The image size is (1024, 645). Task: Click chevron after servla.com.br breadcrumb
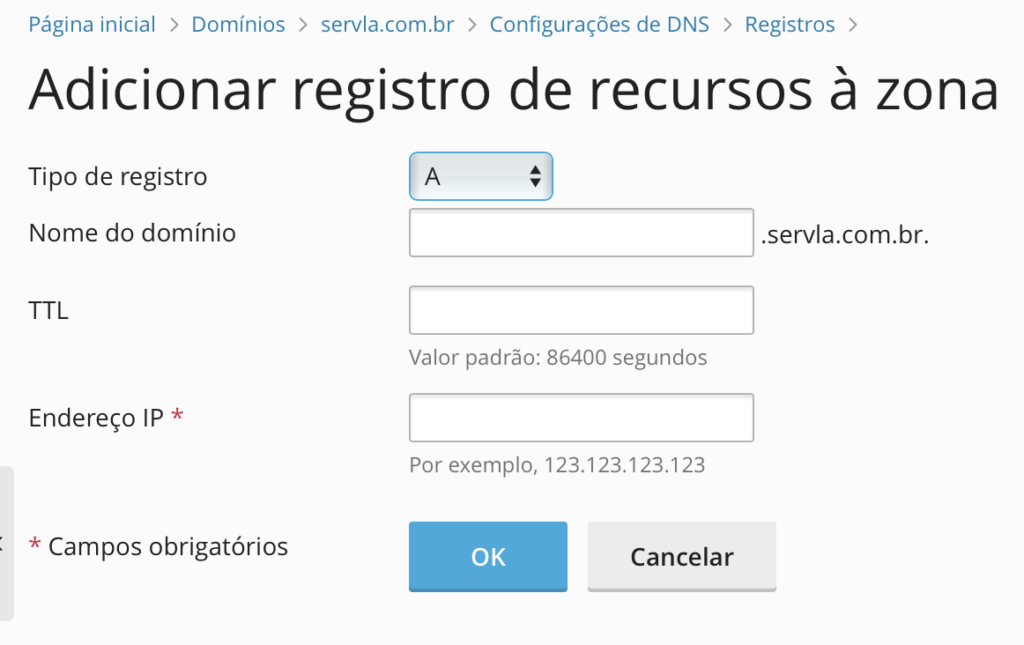click(x=472, y=25)
